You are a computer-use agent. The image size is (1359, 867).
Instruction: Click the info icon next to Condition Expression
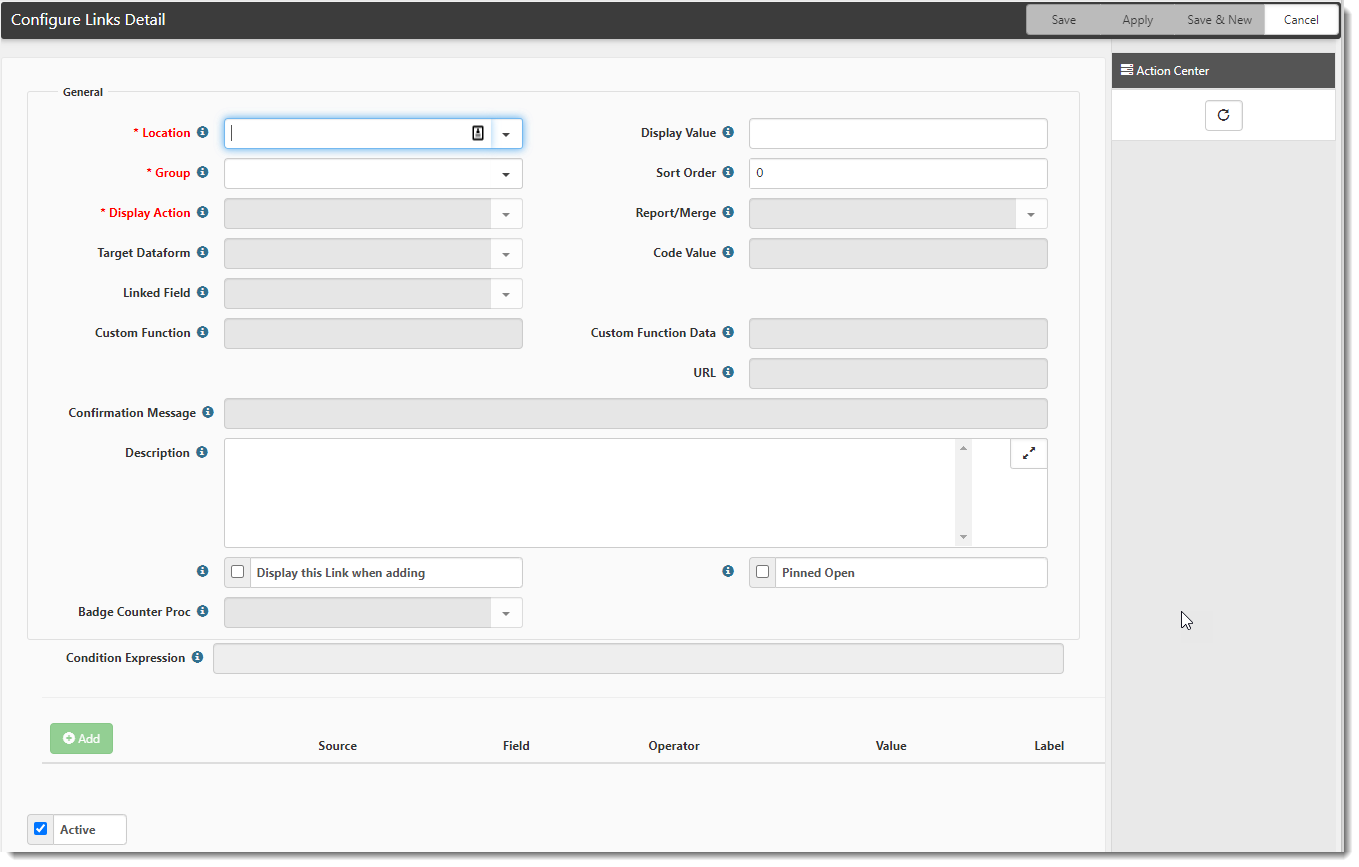(x=197, y=657)
